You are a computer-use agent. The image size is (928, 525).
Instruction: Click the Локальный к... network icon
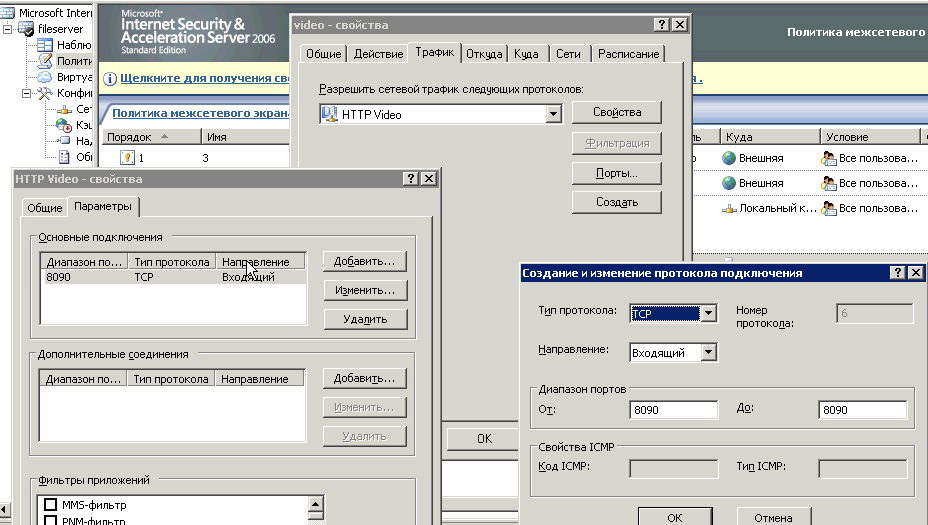tap(729, 208)
